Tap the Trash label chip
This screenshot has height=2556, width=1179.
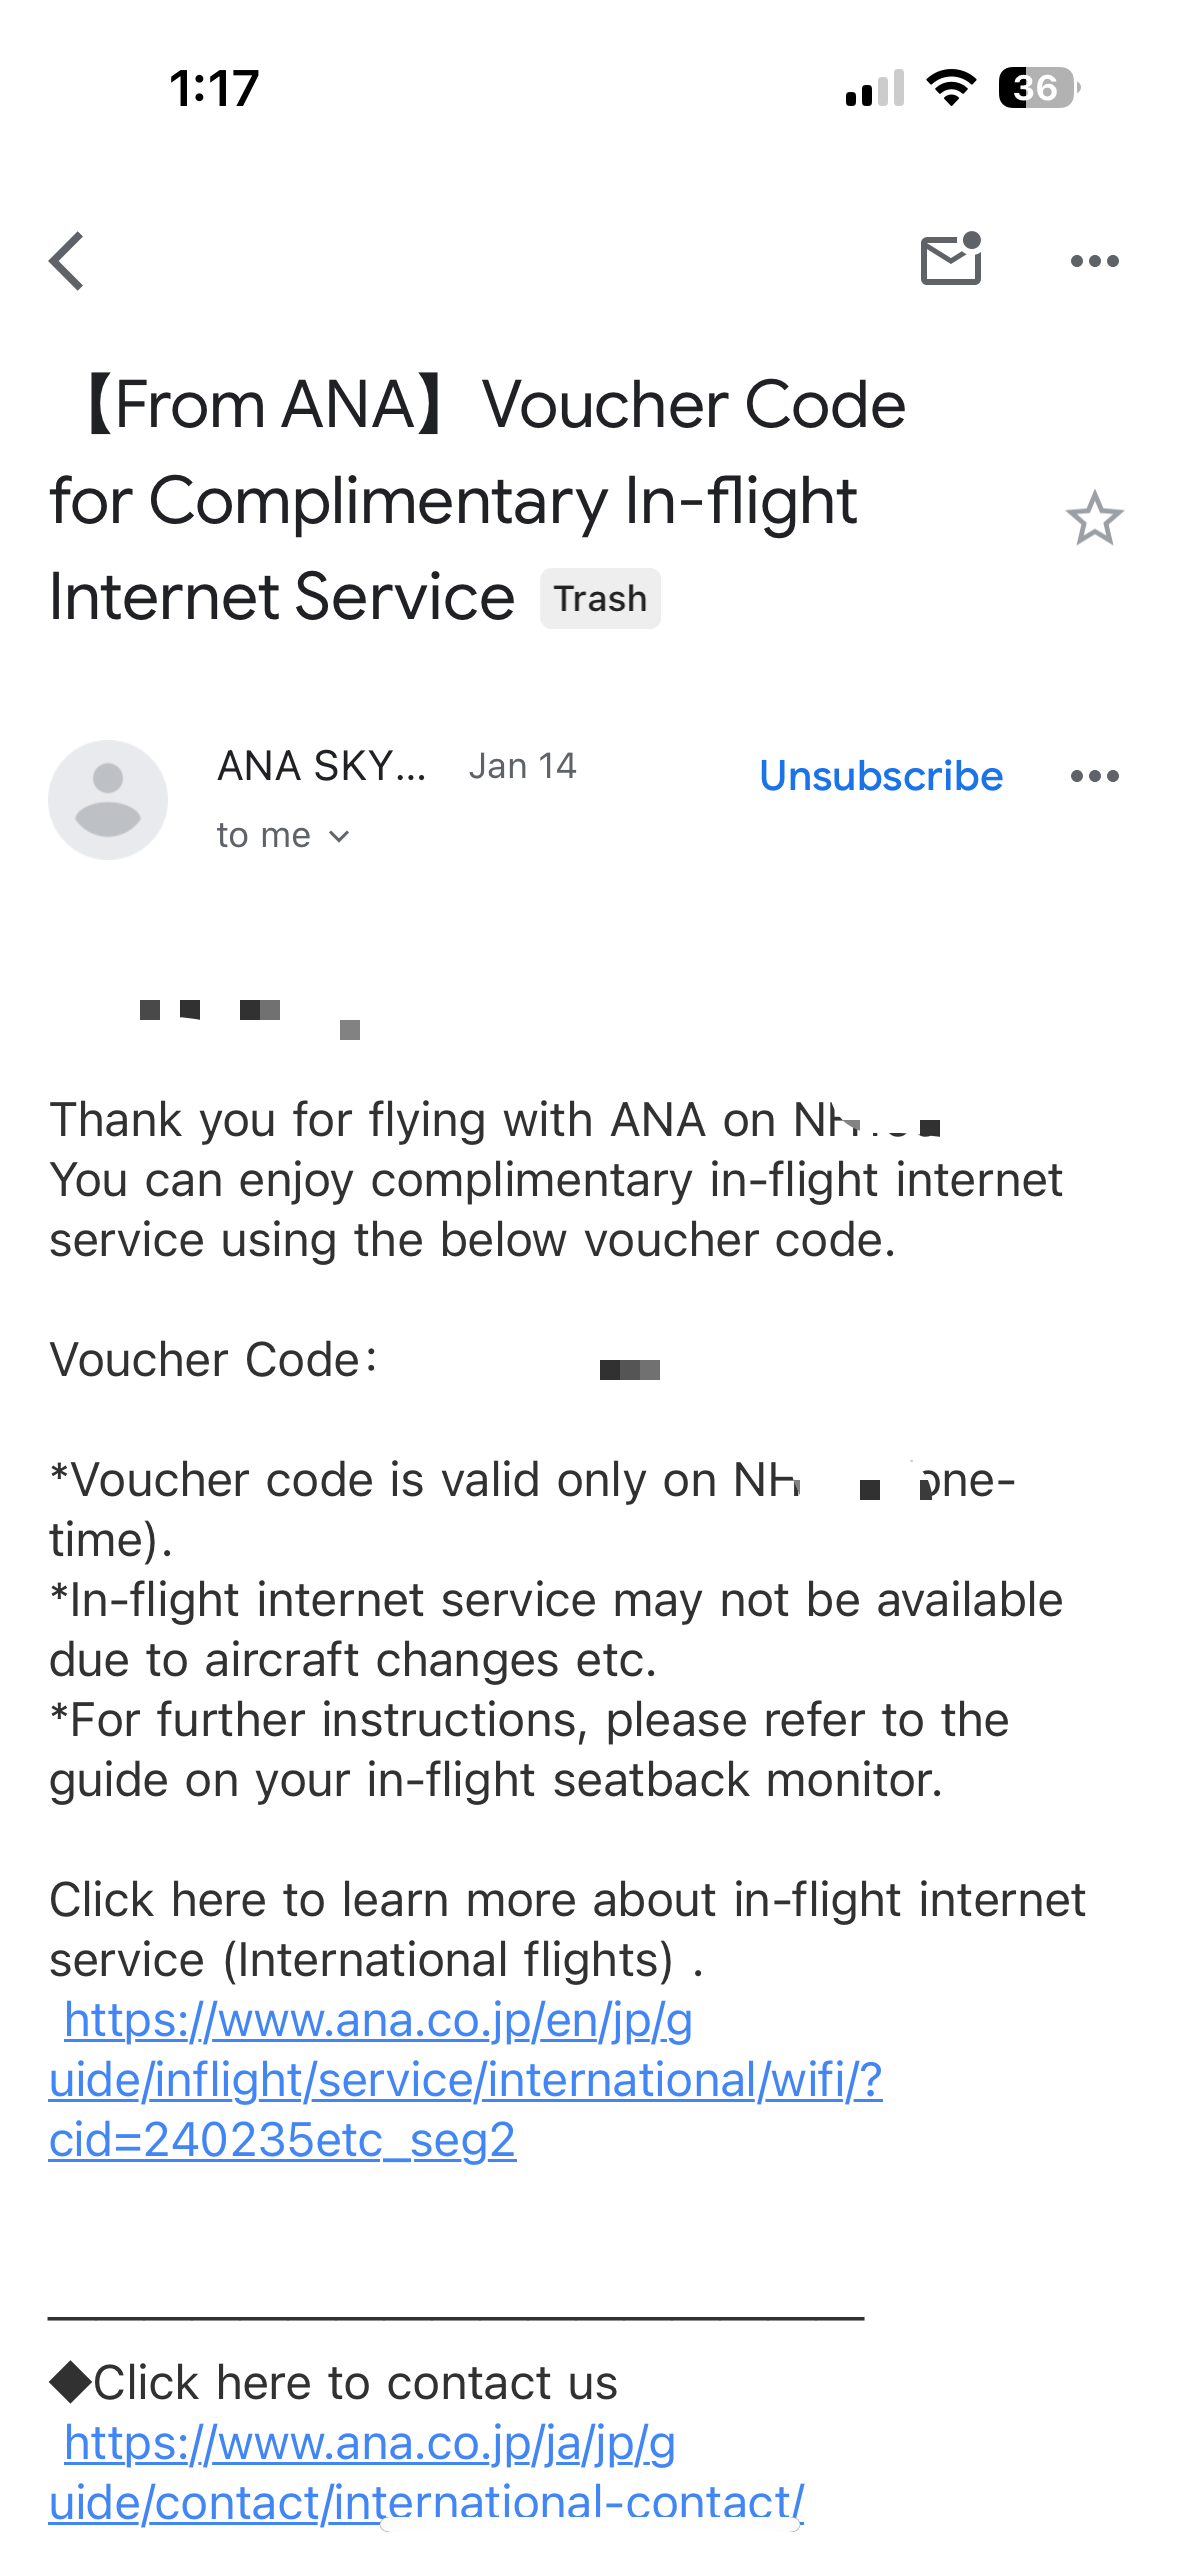click(x=600, y=599)
